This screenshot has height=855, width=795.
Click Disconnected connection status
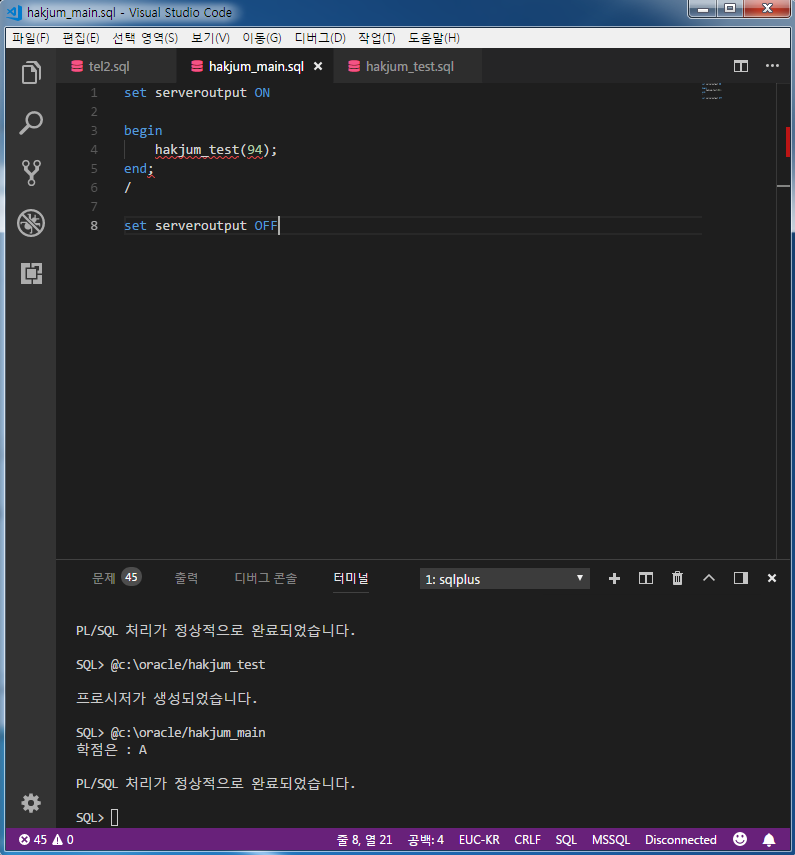click(680, 840)
